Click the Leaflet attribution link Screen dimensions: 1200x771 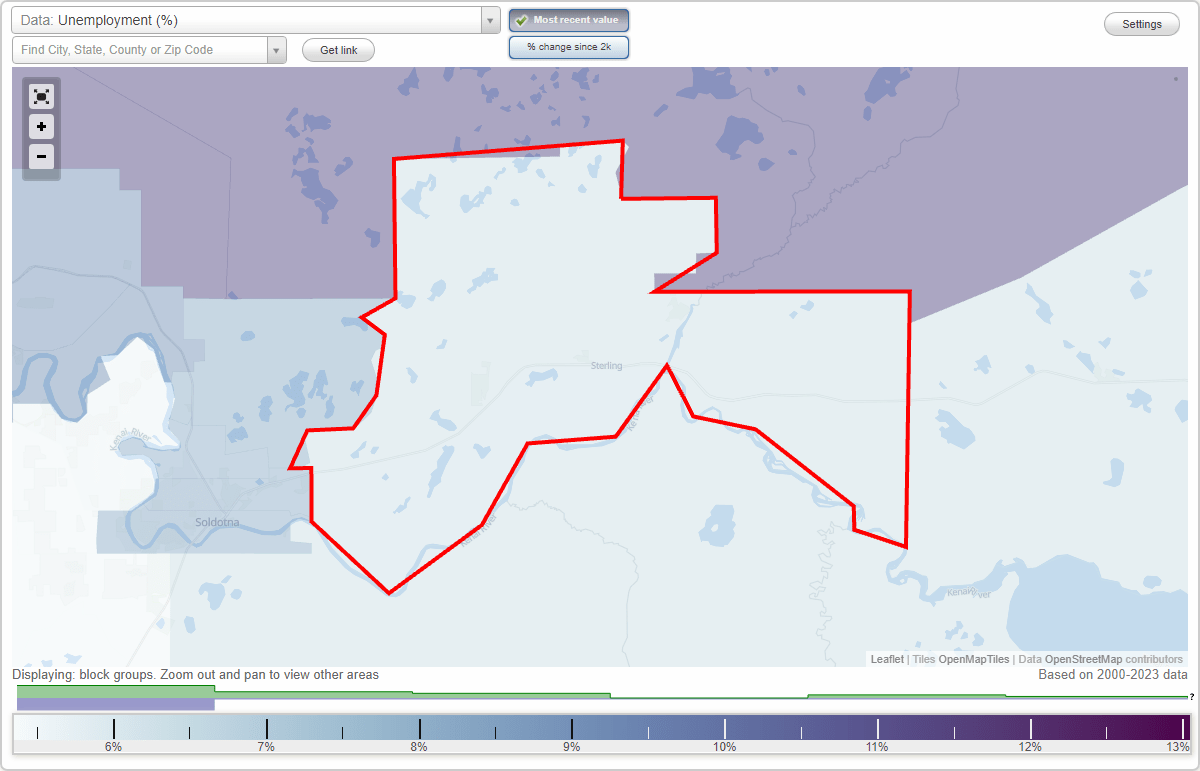point(886,659)
